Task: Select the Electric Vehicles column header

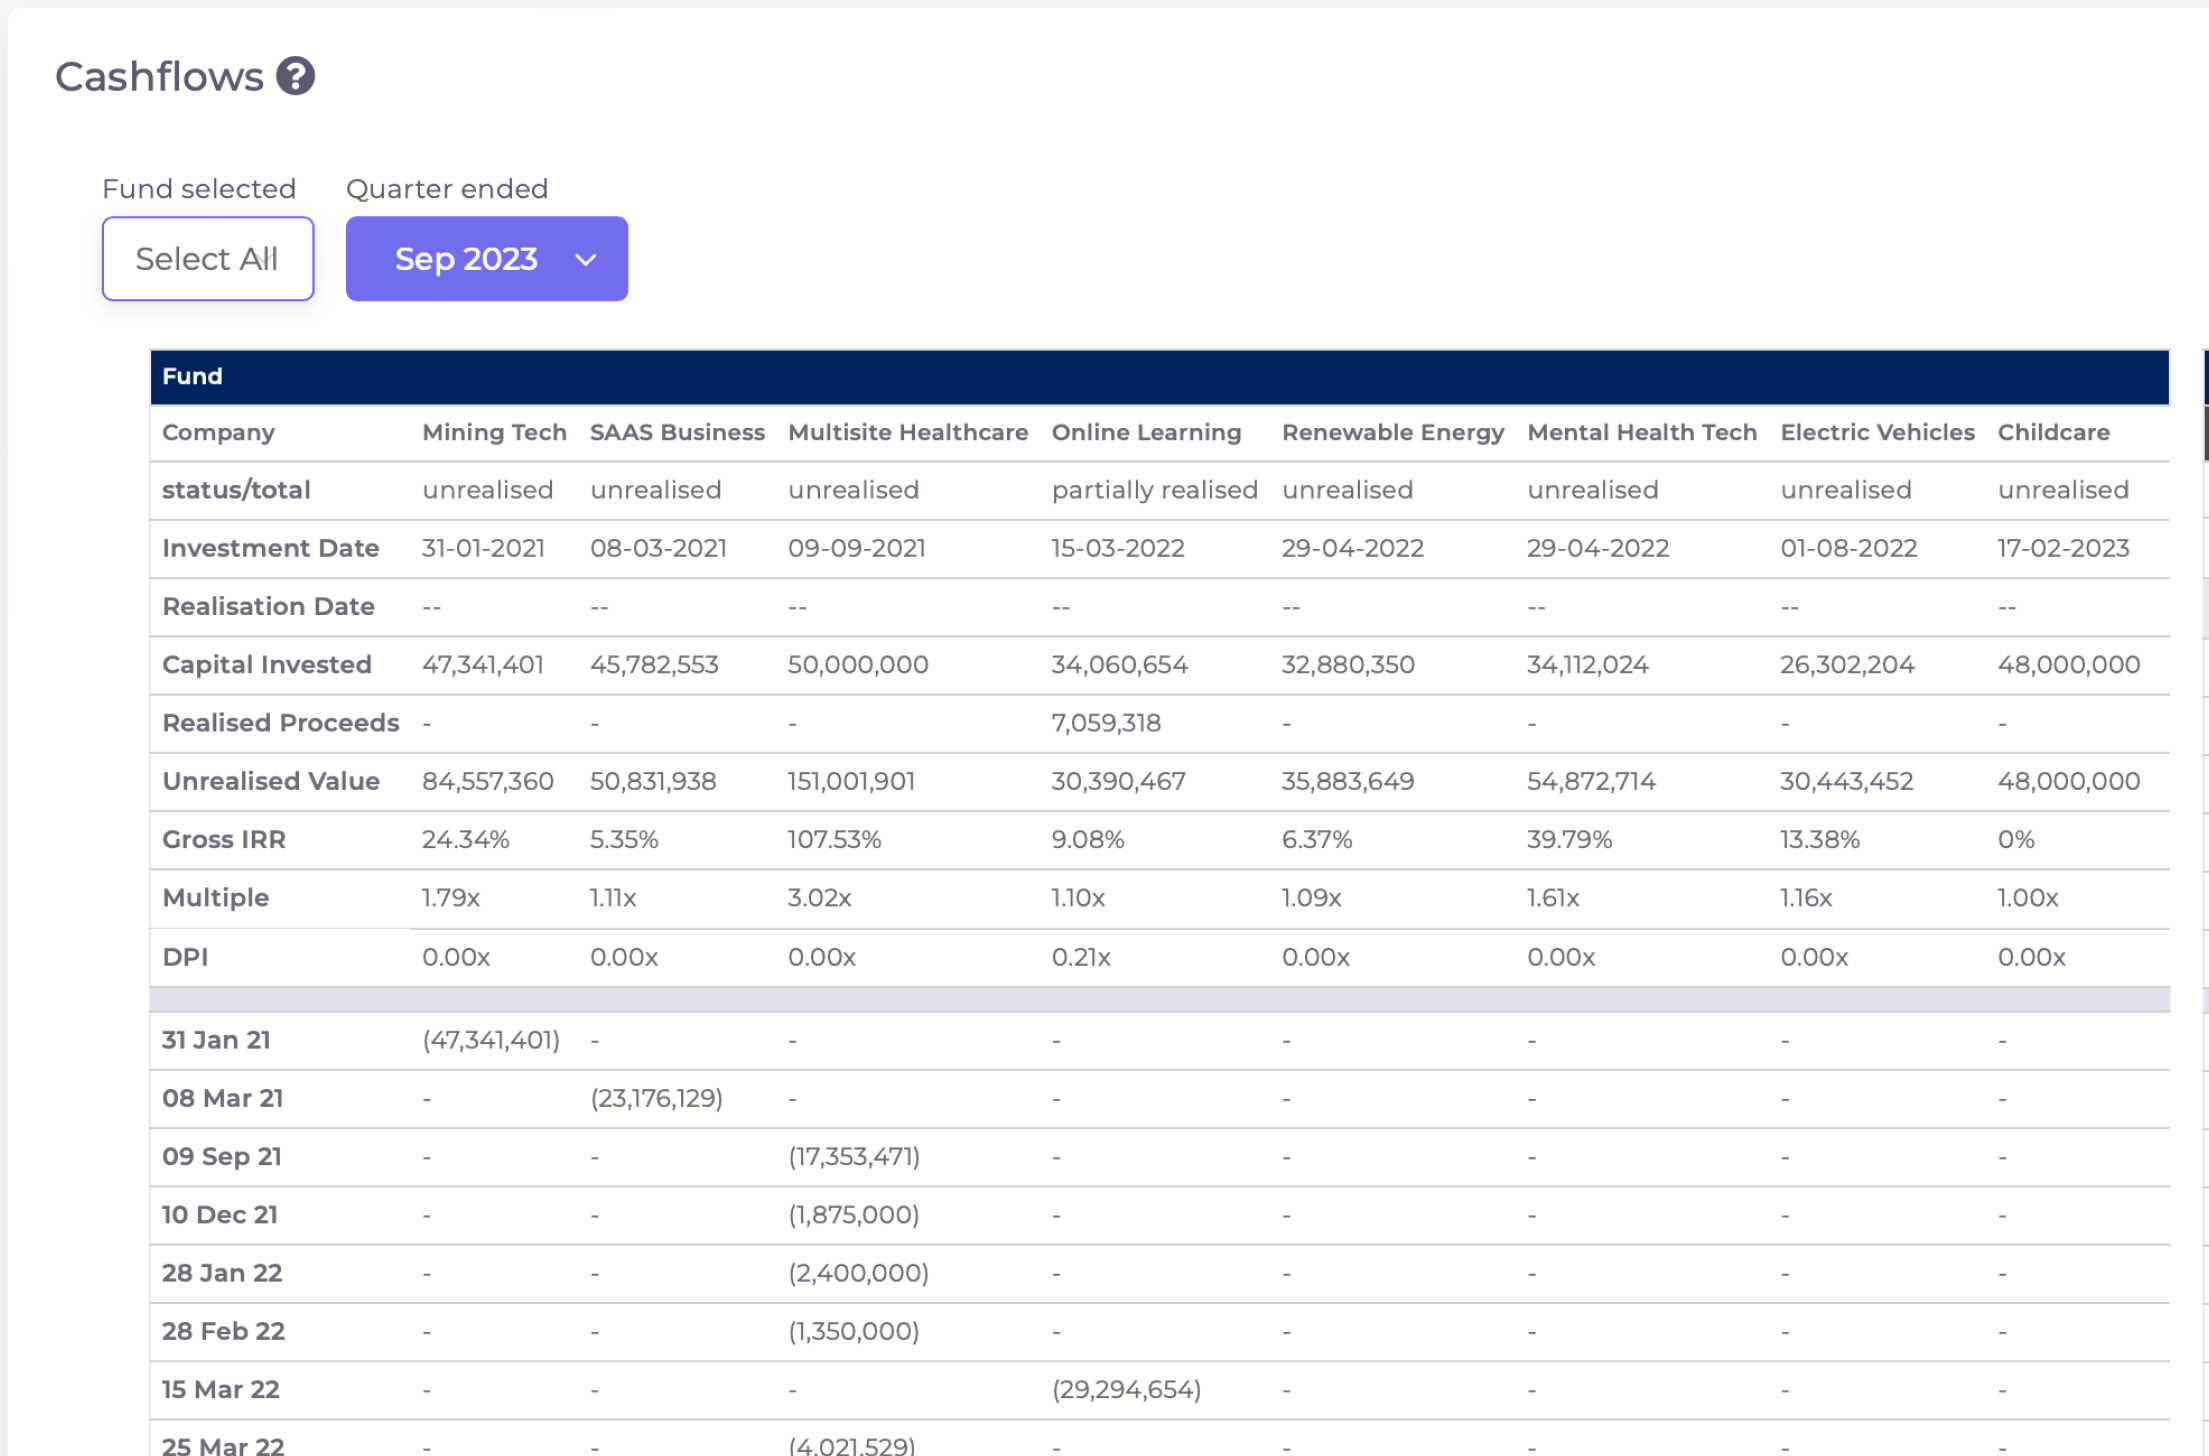Action: (x=1877, y=432)
